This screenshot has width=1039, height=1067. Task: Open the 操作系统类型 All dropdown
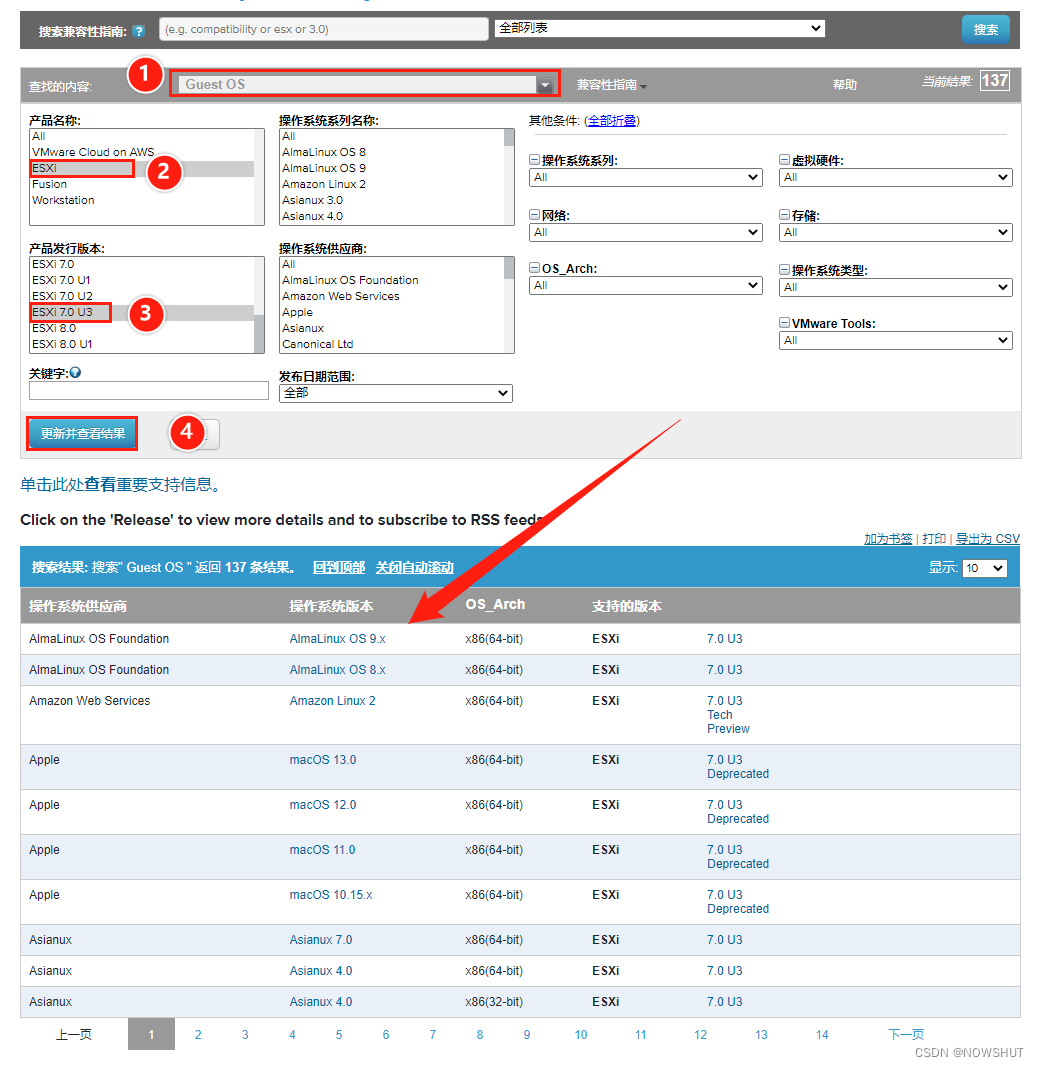(895, 287)
